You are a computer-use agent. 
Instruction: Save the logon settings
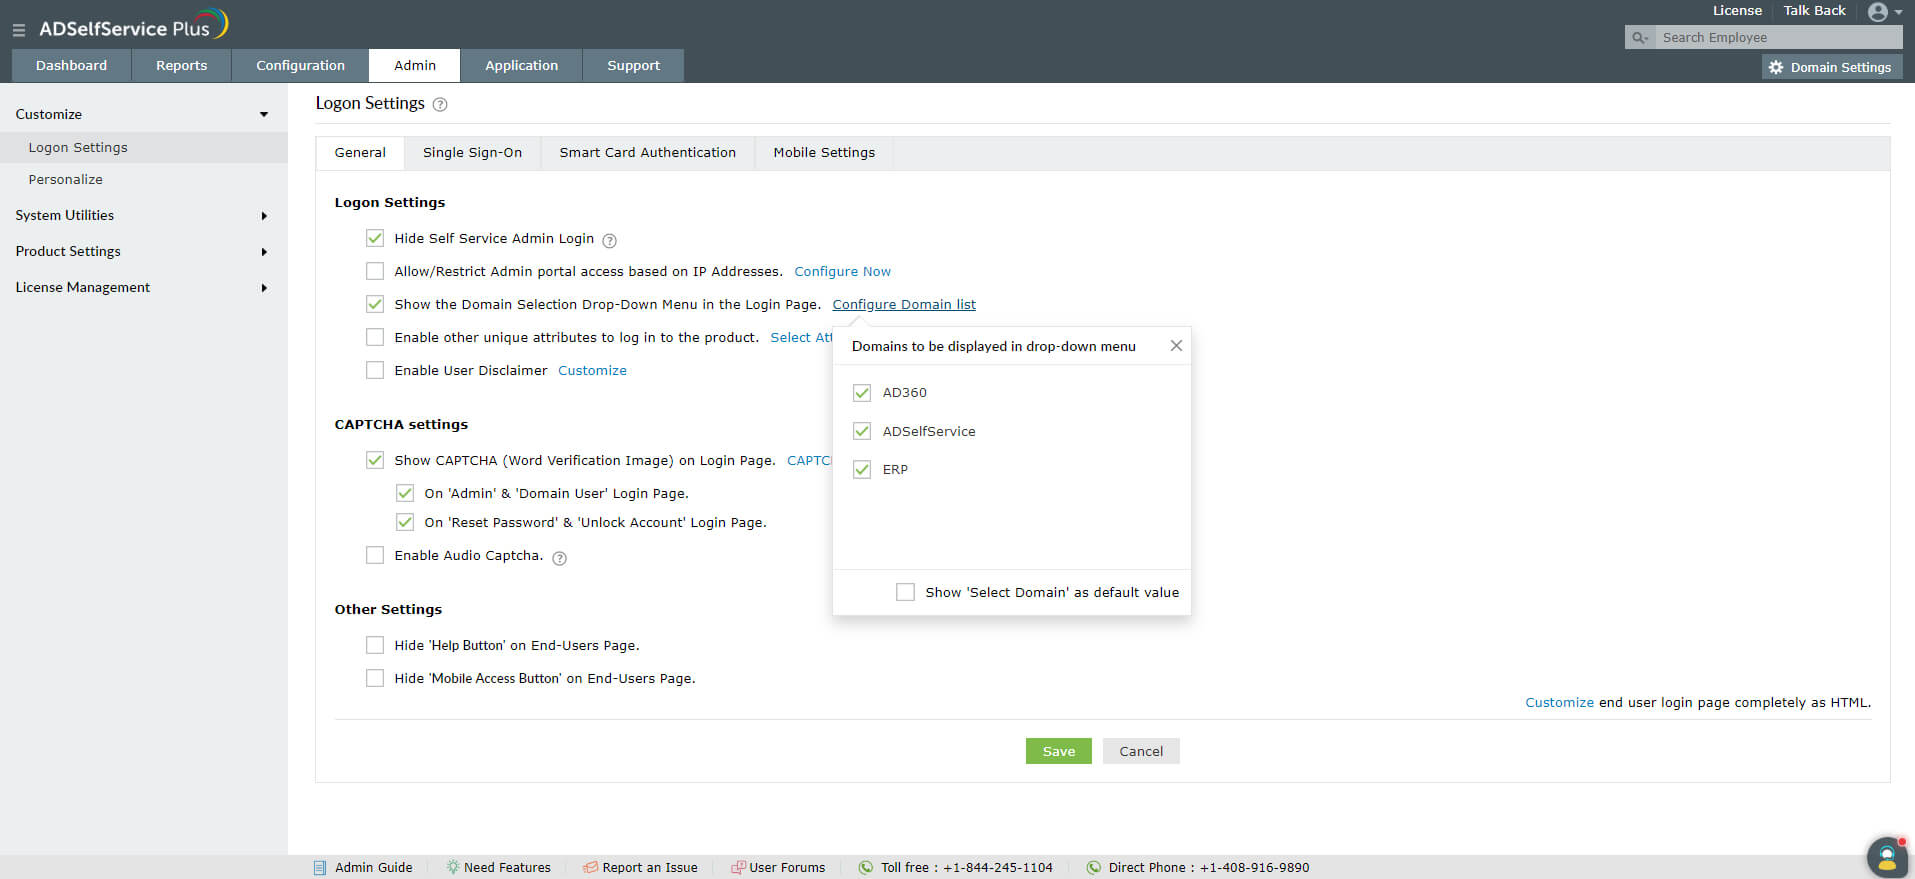(x=1059, y=751)
